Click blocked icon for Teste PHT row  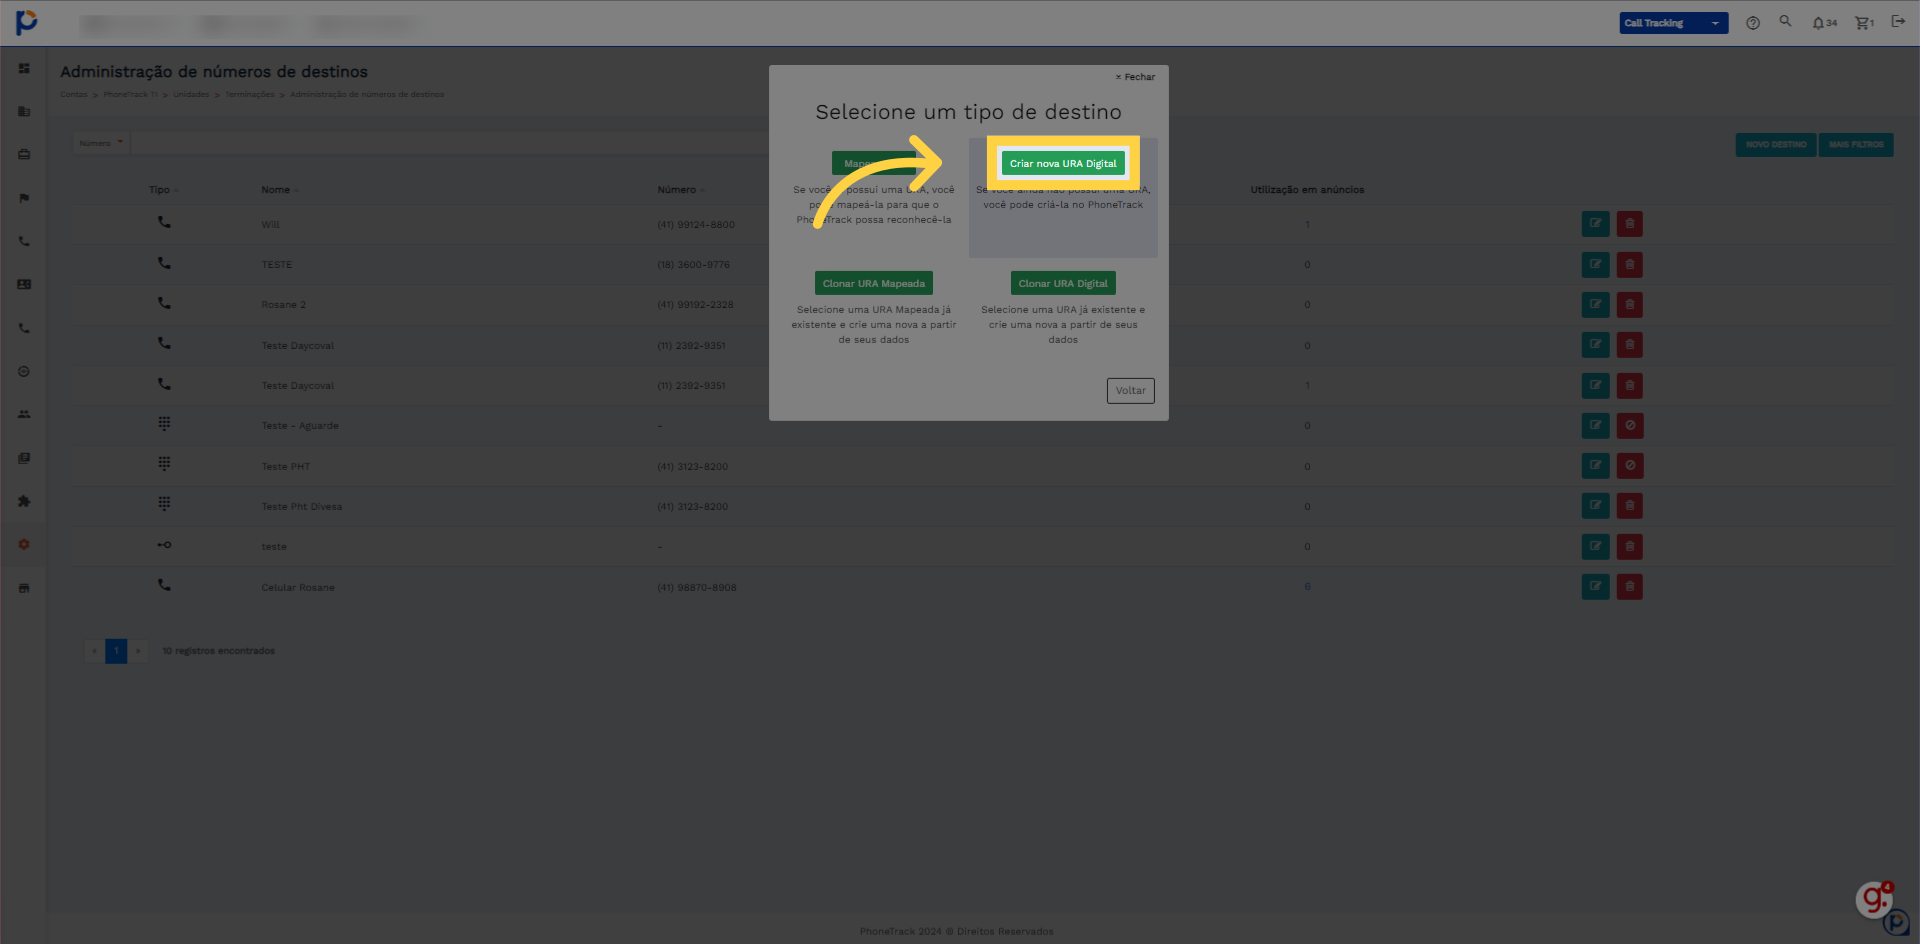click(1629, 466)
